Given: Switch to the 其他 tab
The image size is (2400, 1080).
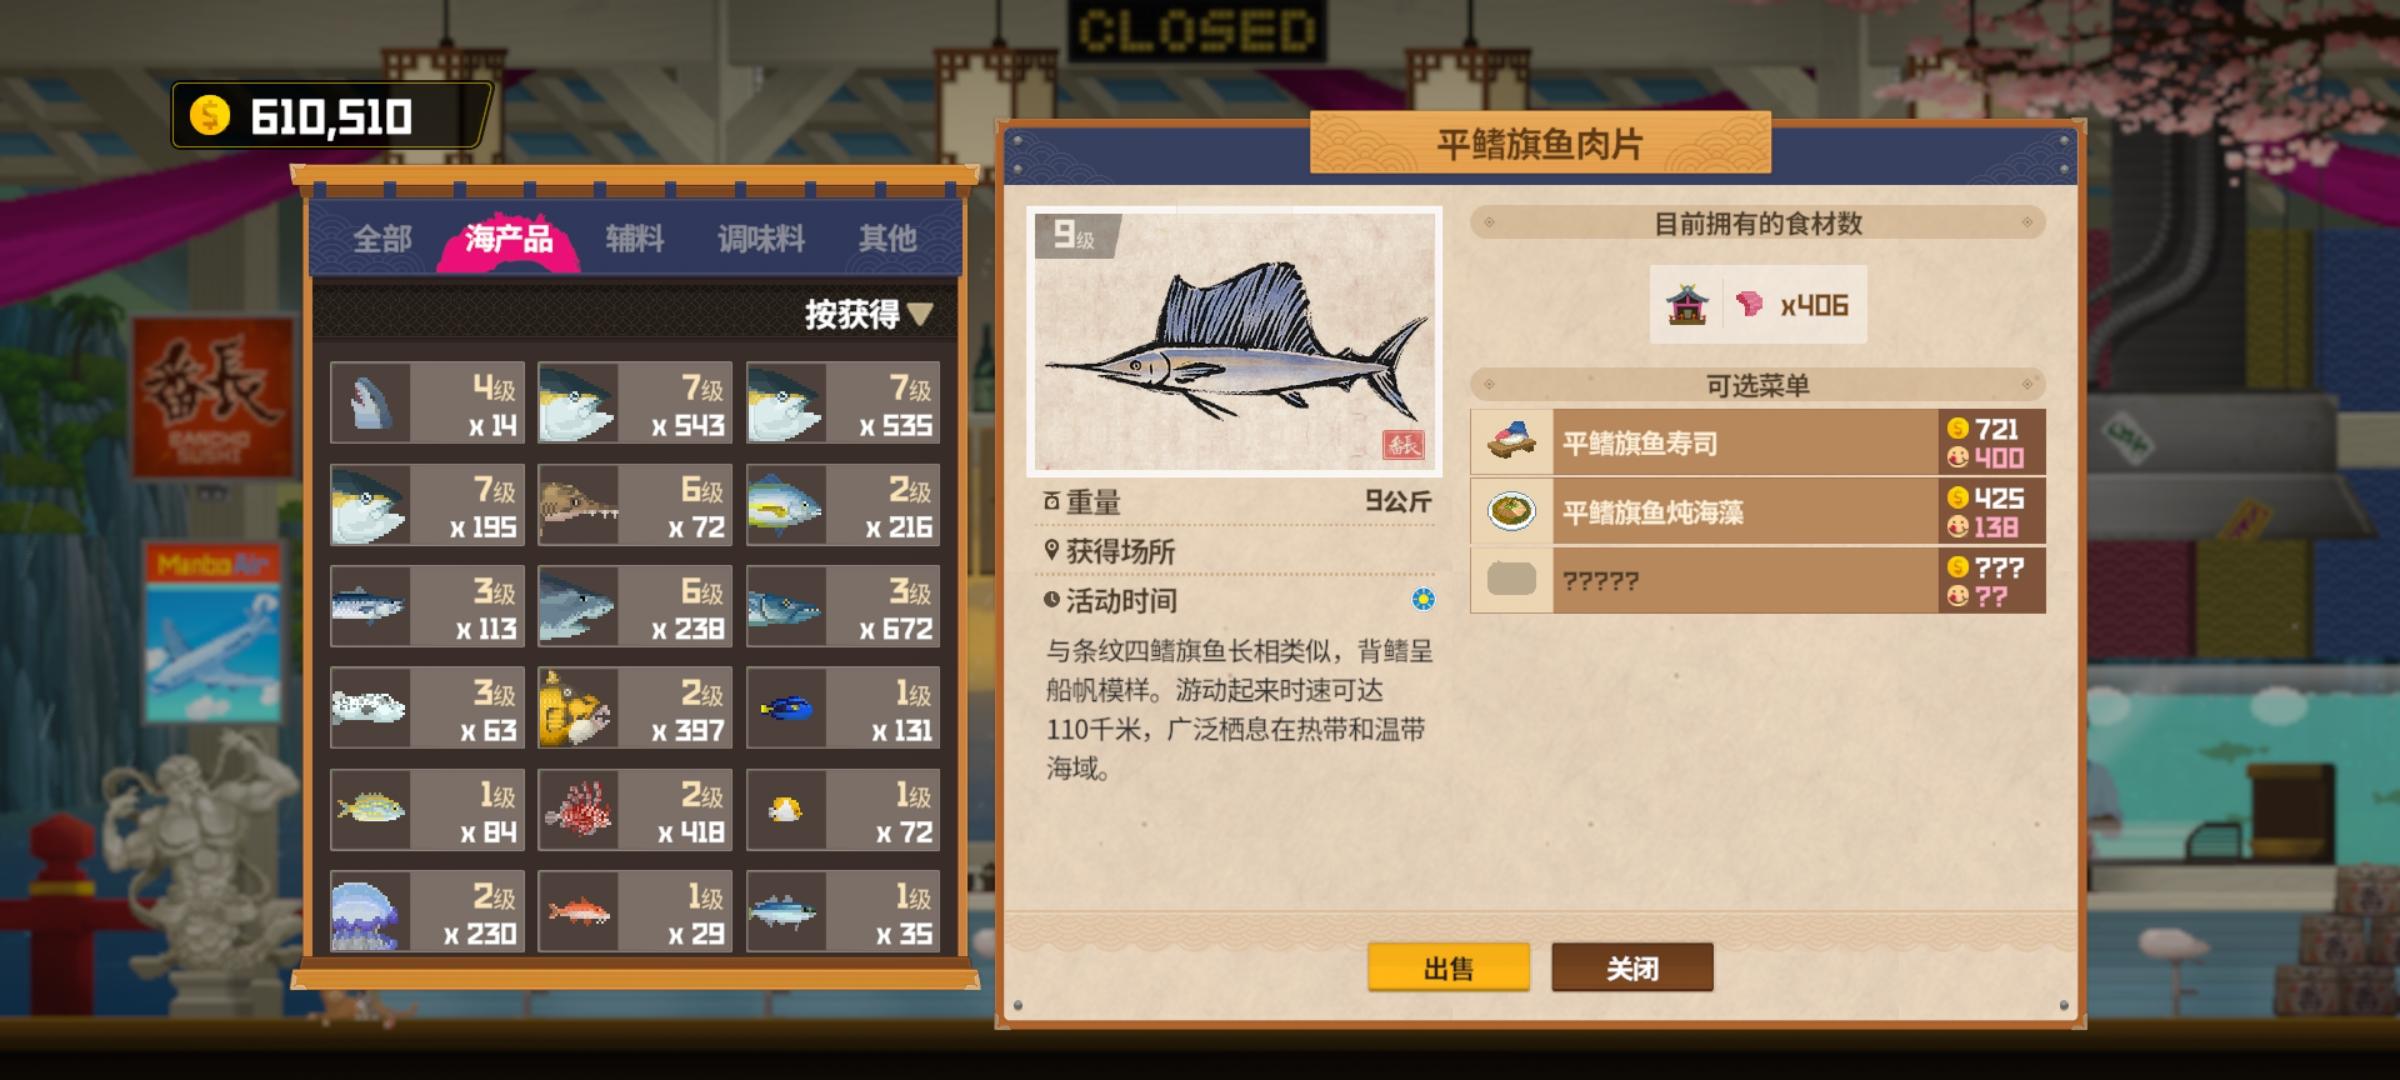Looking at the screenshot, I should [x=887, y=238].
